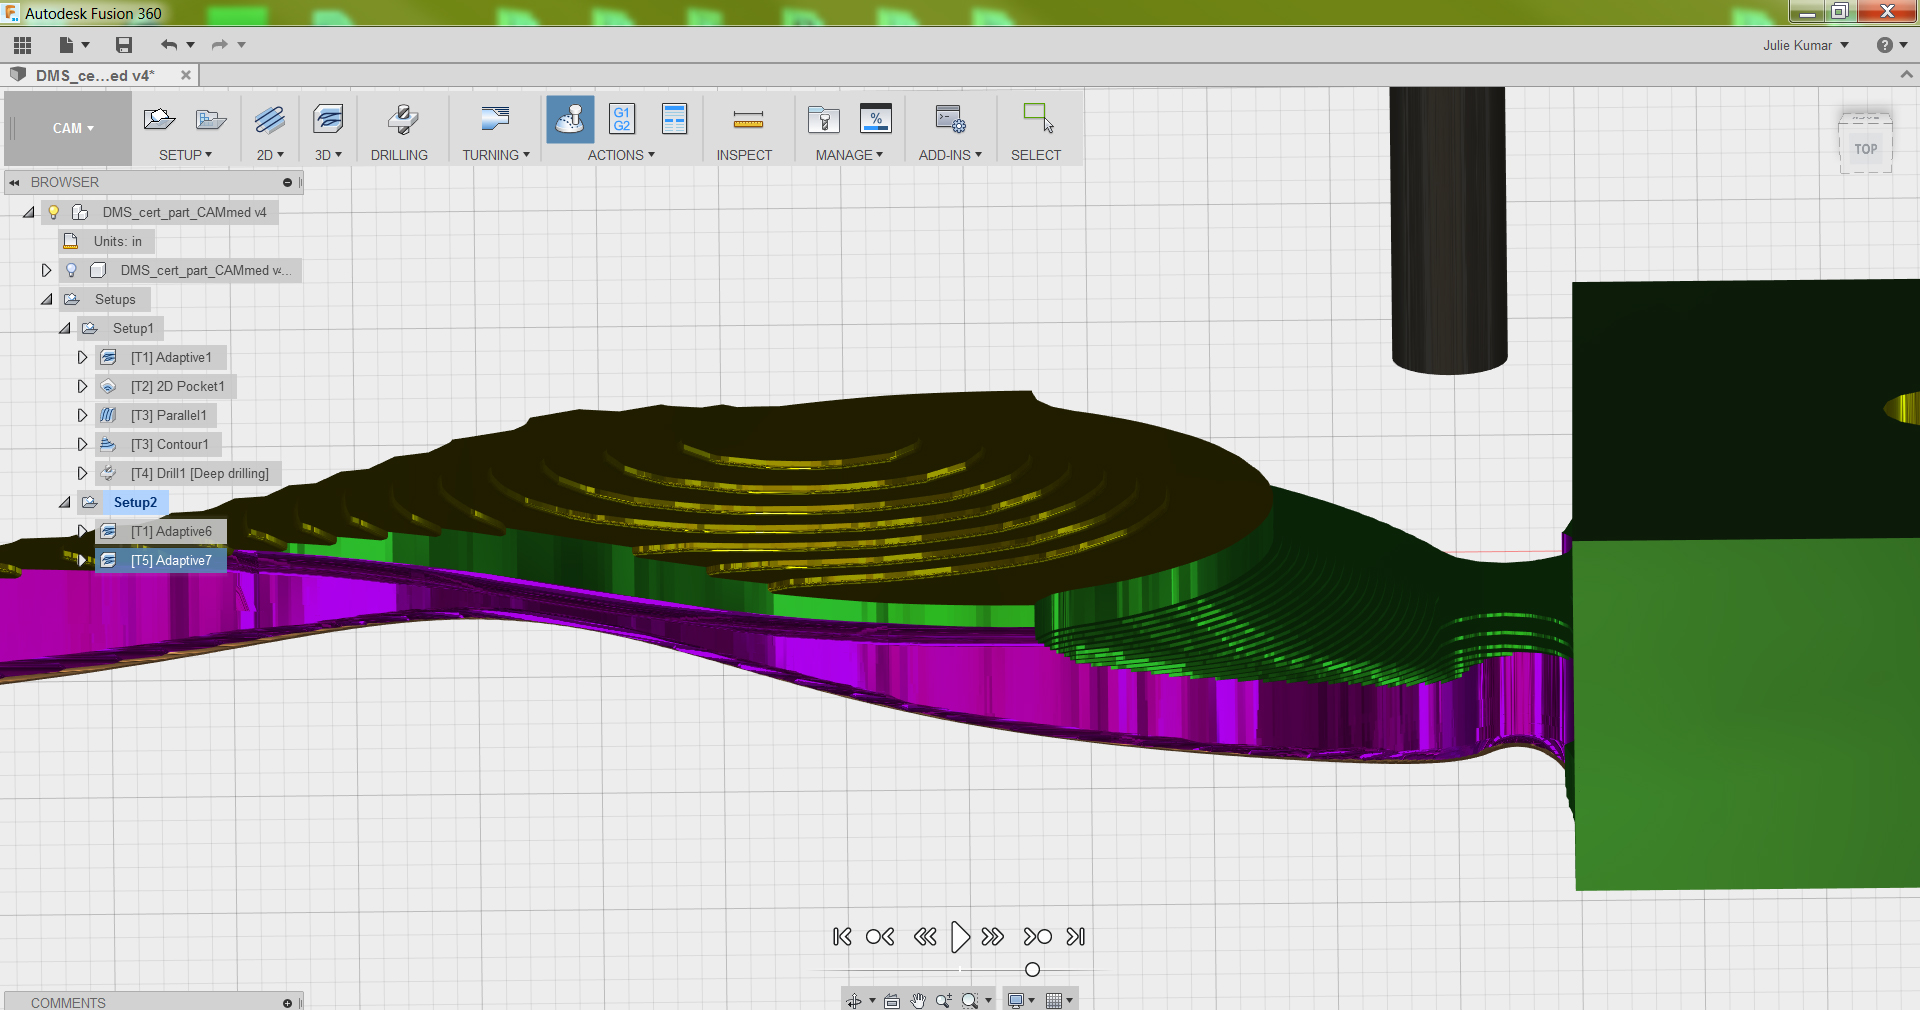The height and width of the screenshot is (1010, 1920).
Task: Redo the last action
Action: tap(219, 45)
